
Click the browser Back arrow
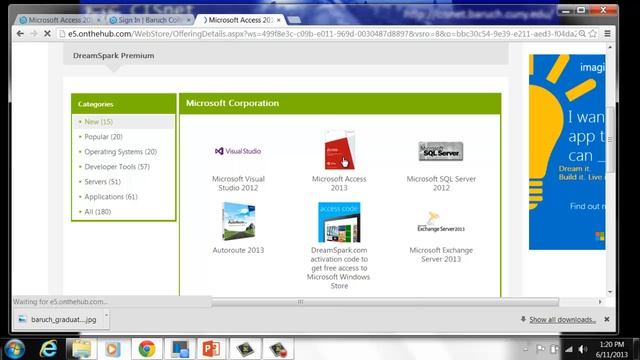[20, 34]
